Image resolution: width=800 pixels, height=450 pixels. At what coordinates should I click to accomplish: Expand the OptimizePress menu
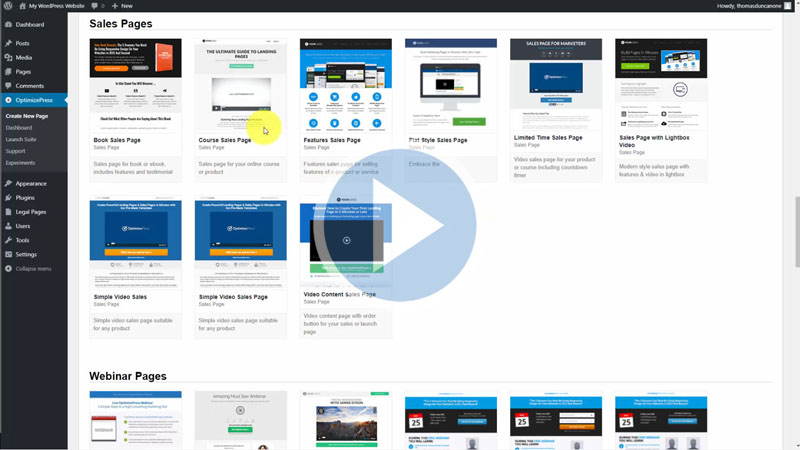(36, 101)
